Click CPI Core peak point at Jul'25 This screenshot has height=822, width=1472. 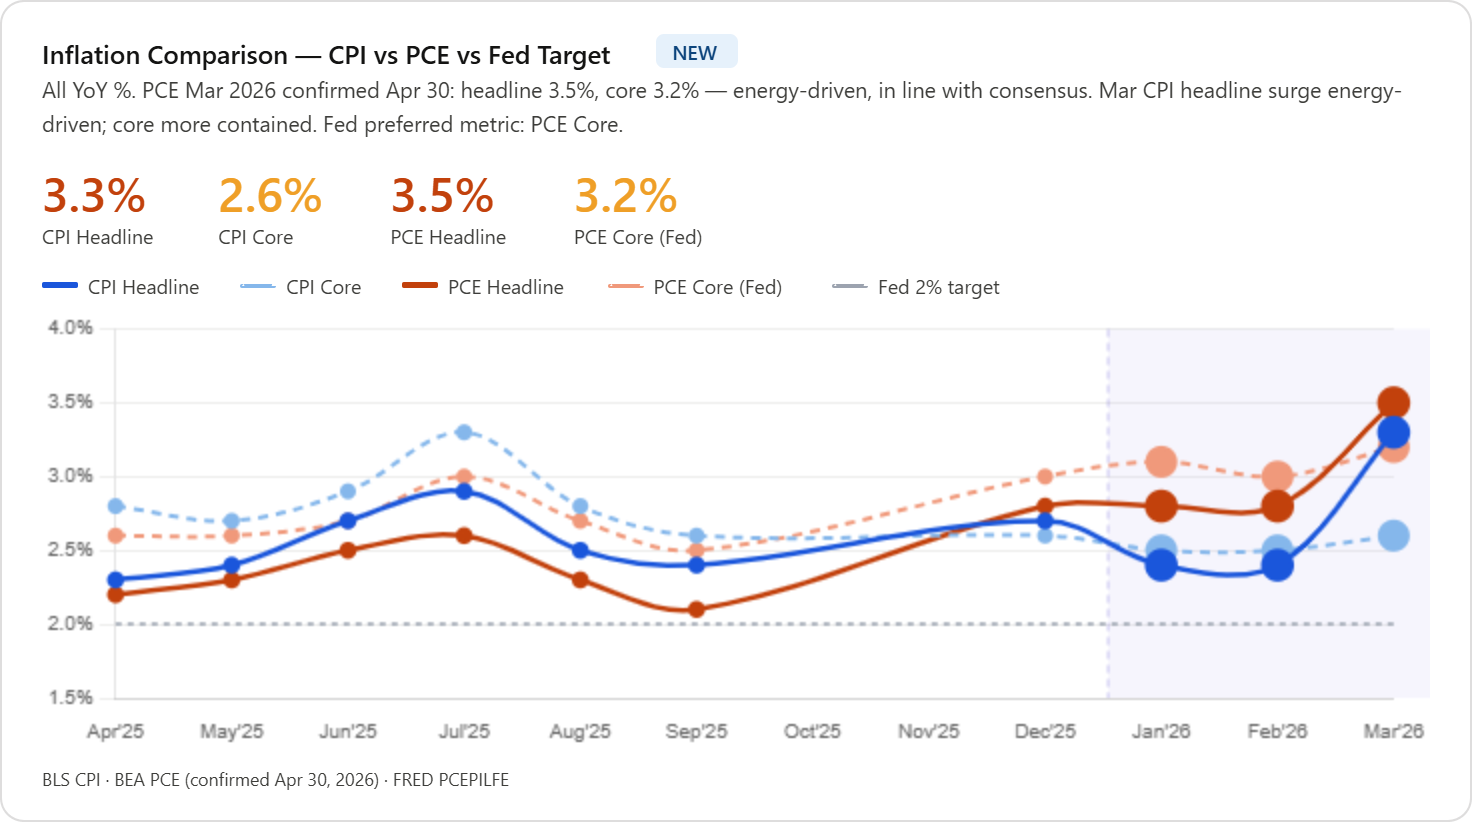[464, 432]
